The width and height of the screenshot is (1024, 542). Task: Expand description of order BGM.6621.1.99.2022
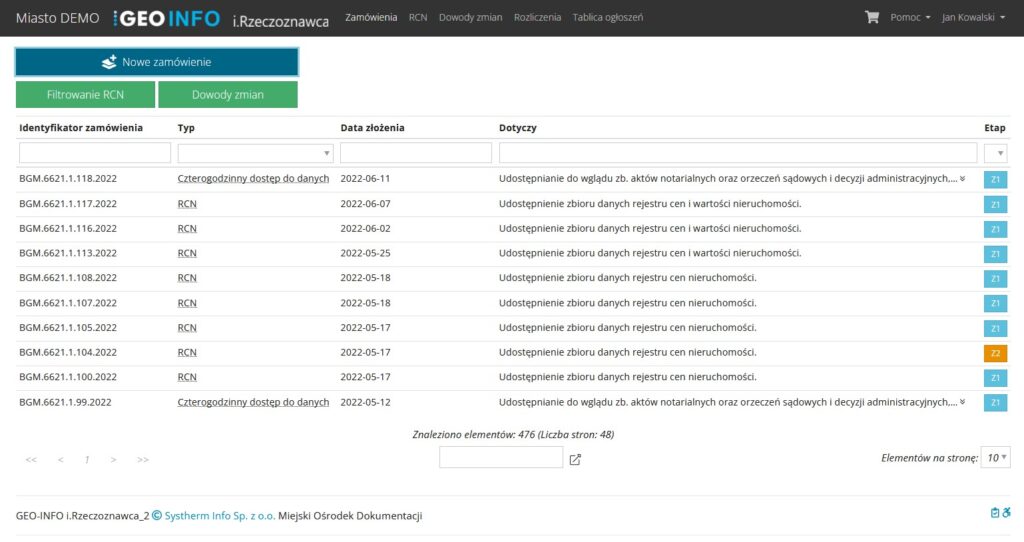click(x=963, y=402)
